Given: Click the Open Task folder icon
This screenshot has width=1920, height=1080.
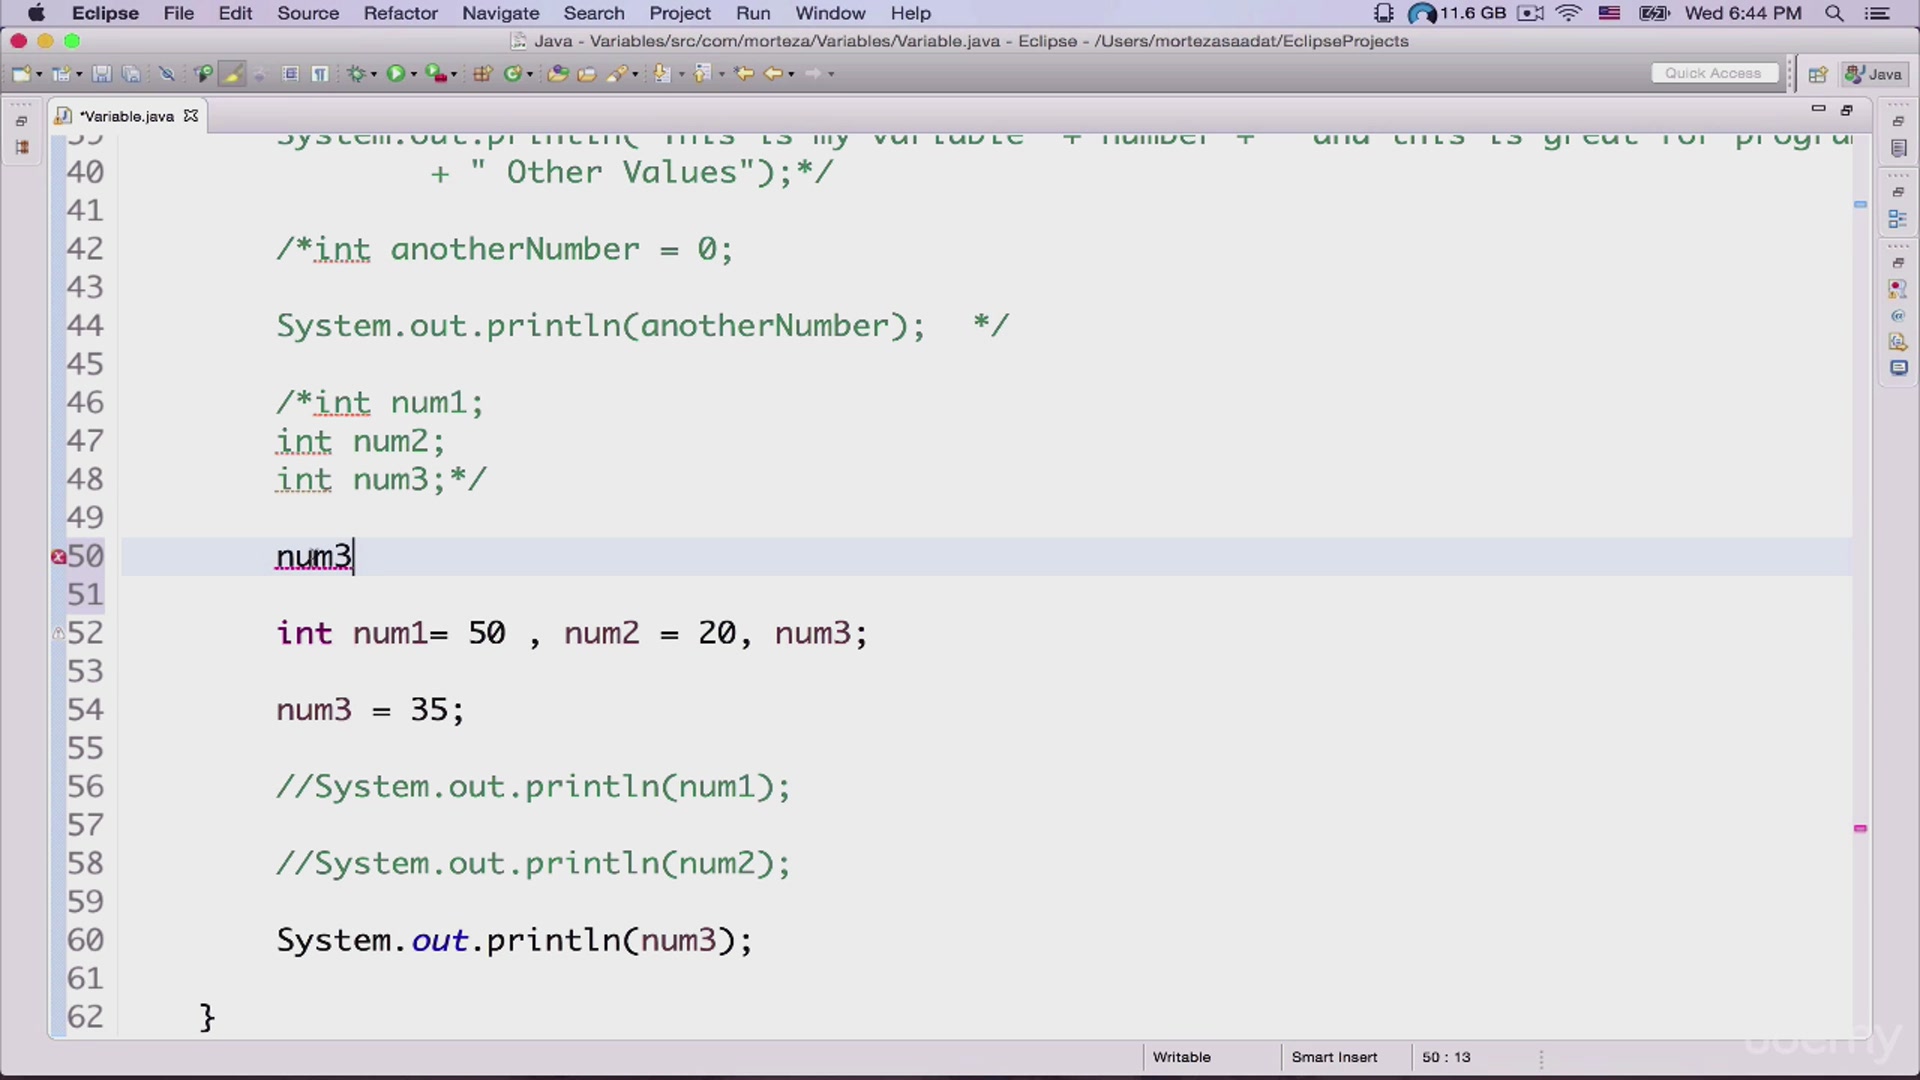Looking at the screenshot, I should pyautogui.click(x=587, y=74).
